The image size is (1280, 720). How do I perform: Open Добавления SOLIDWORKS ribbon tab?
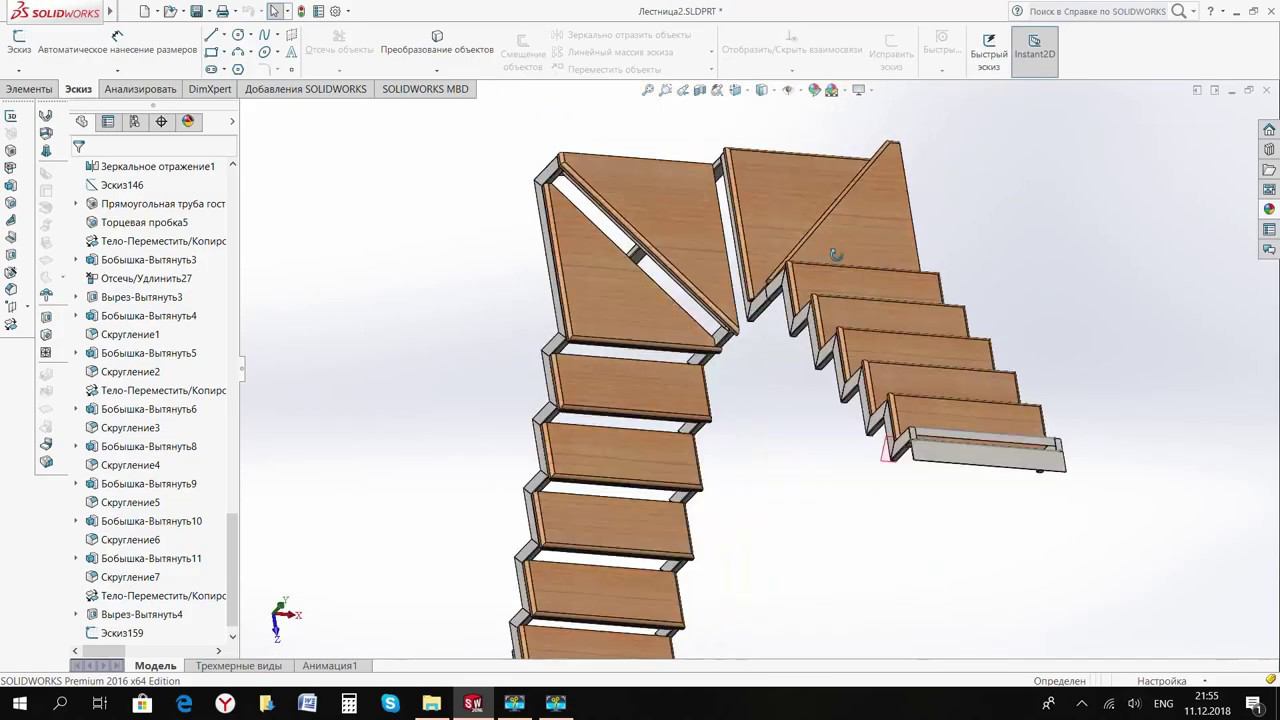(306, 89)
